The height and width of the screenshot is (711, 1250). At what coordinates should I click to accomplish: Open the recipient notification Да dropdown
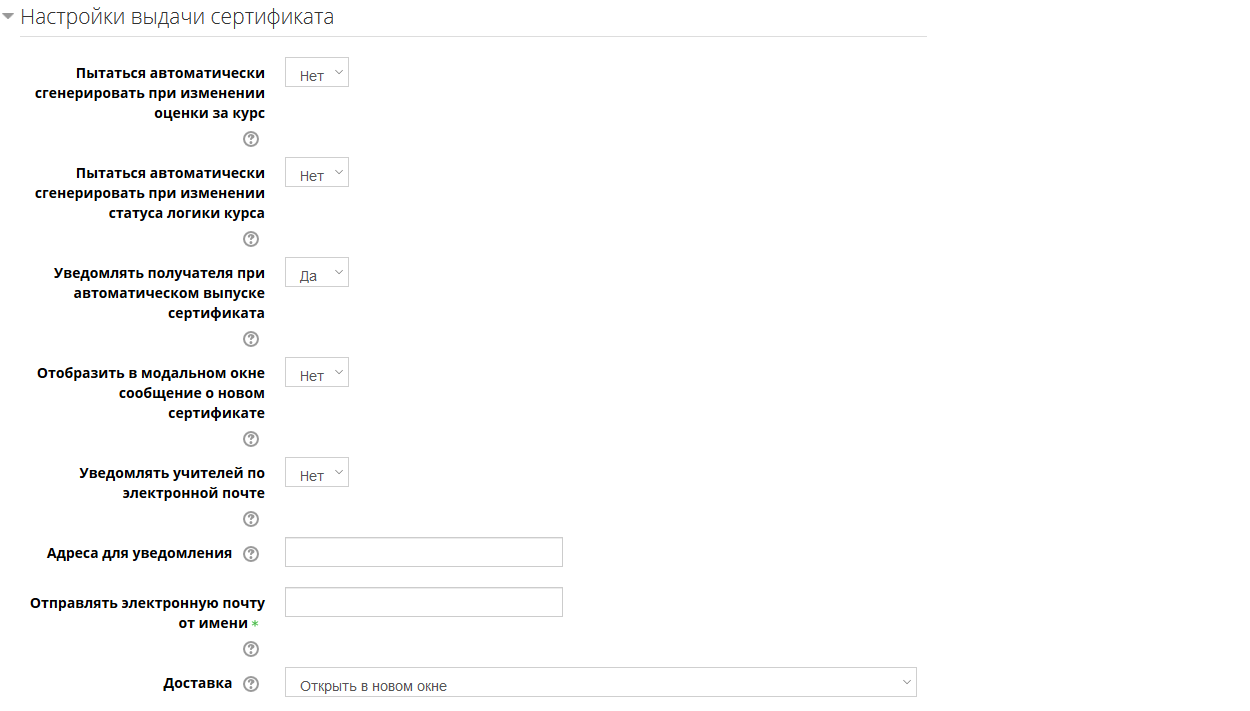click(317, 273)
